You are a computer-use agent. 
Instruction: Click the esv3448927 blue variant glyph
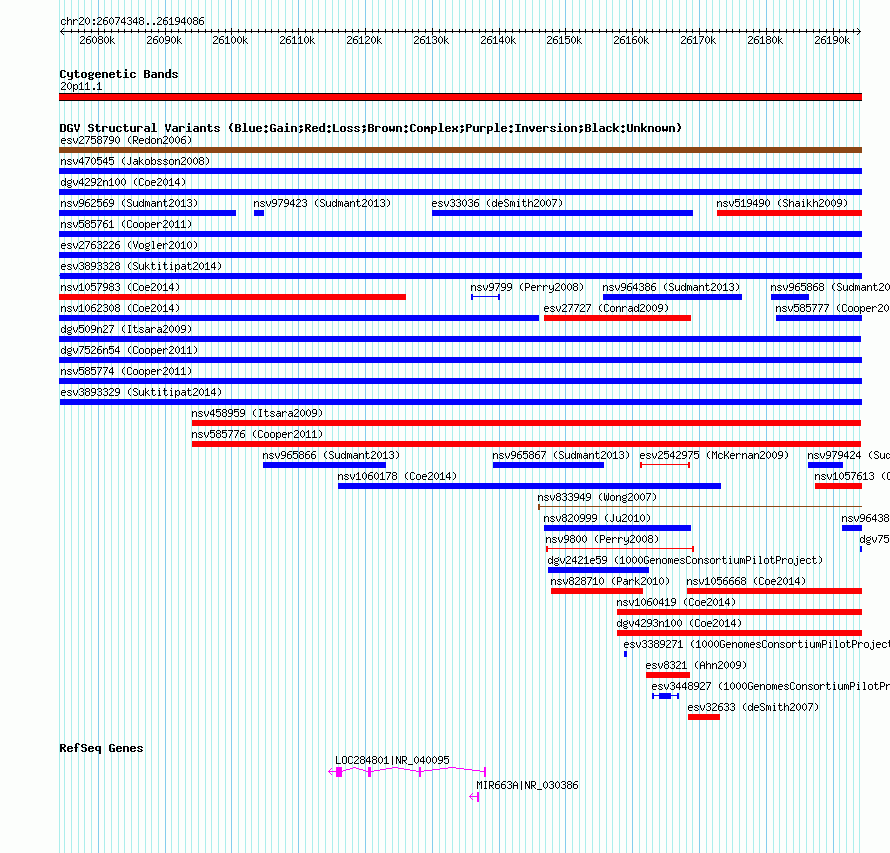click(666, 696)
